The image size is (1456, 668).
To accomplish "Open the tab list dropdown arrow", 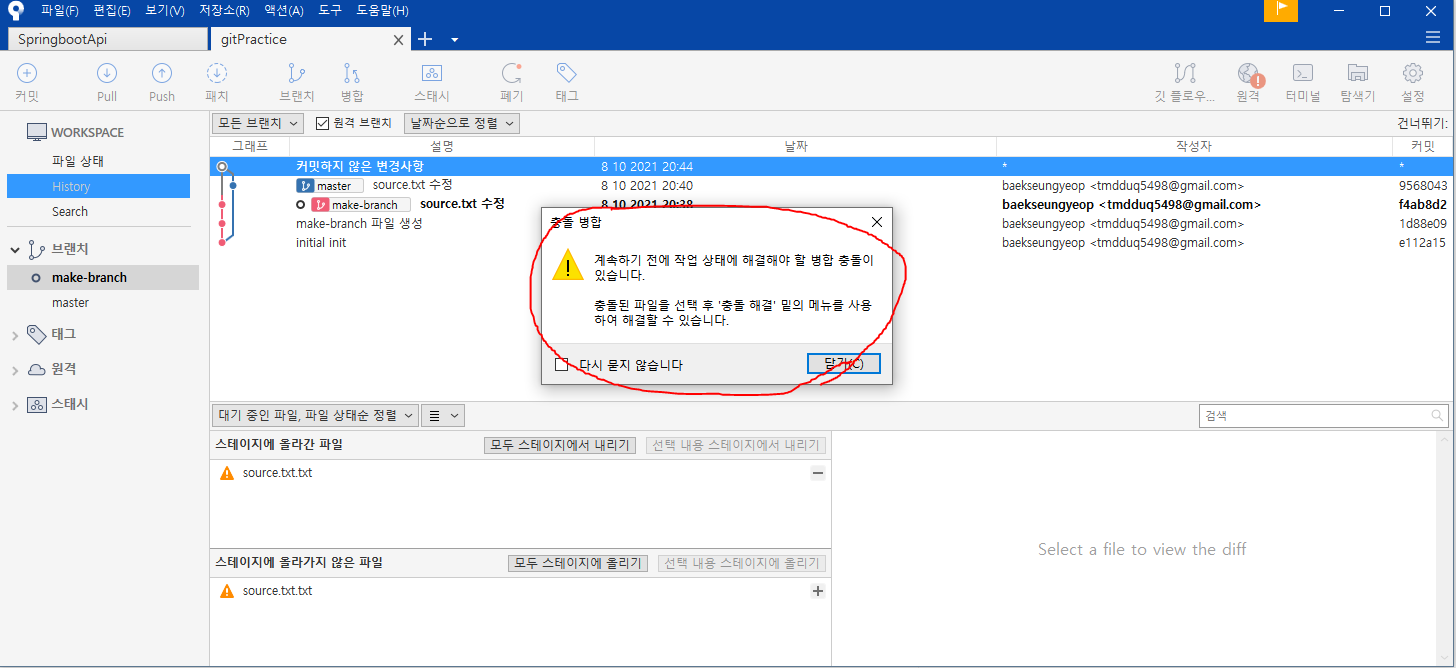I will (x=454, y=40).
